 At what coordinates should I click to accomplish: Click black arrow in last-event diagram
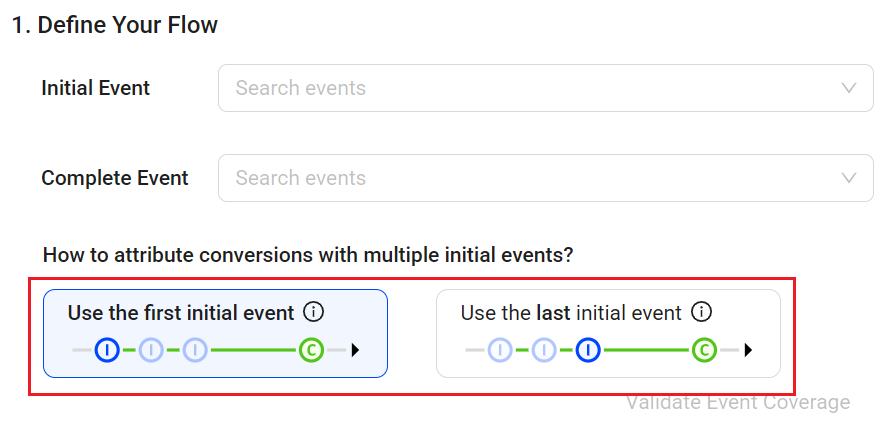(748, 350)
